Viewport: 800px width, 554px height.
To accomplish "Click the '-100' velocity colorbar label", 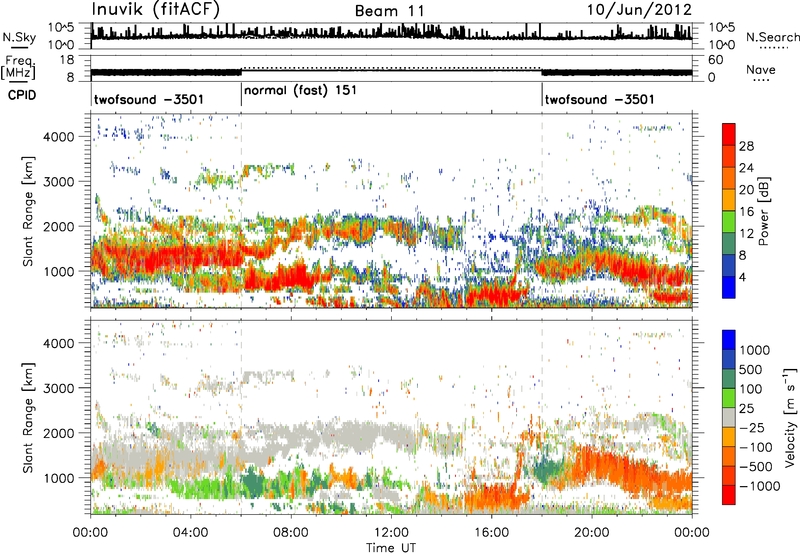I will 756,447.
